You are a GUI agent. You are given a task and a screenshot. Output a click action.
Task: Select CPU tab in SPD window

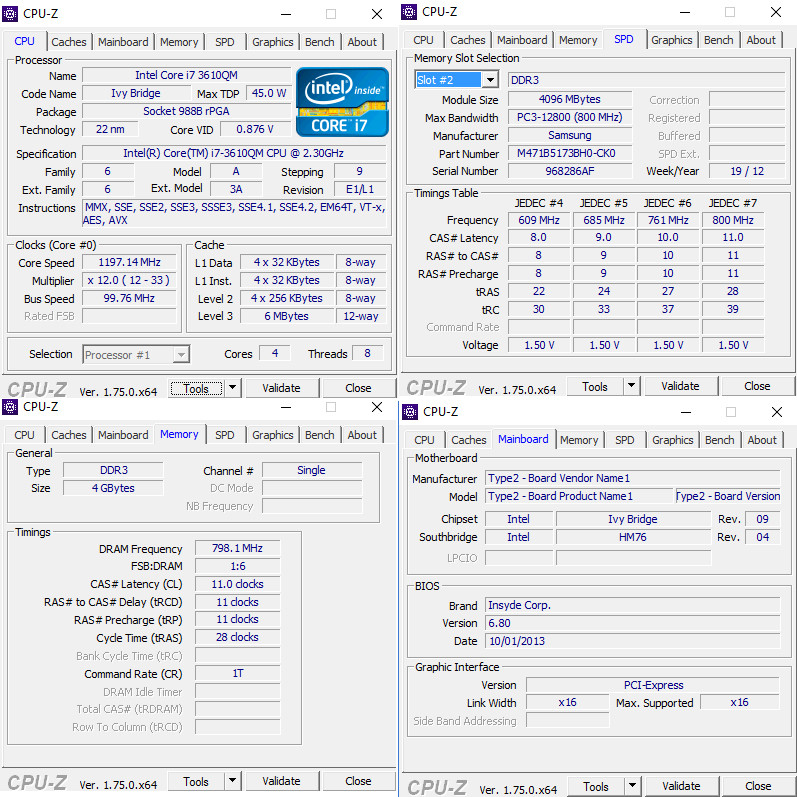[x=423, y=40]
